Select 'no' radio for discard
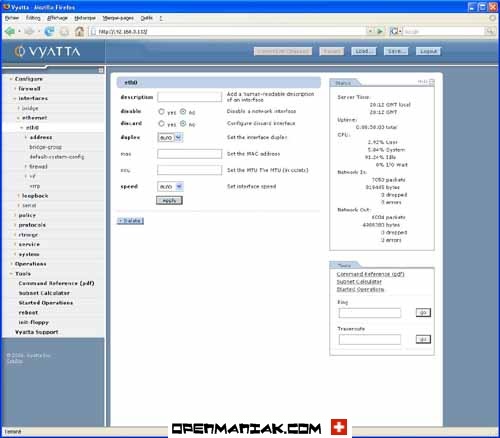The width and height of the screenshot is (500, 438). (x=183, y=124)
